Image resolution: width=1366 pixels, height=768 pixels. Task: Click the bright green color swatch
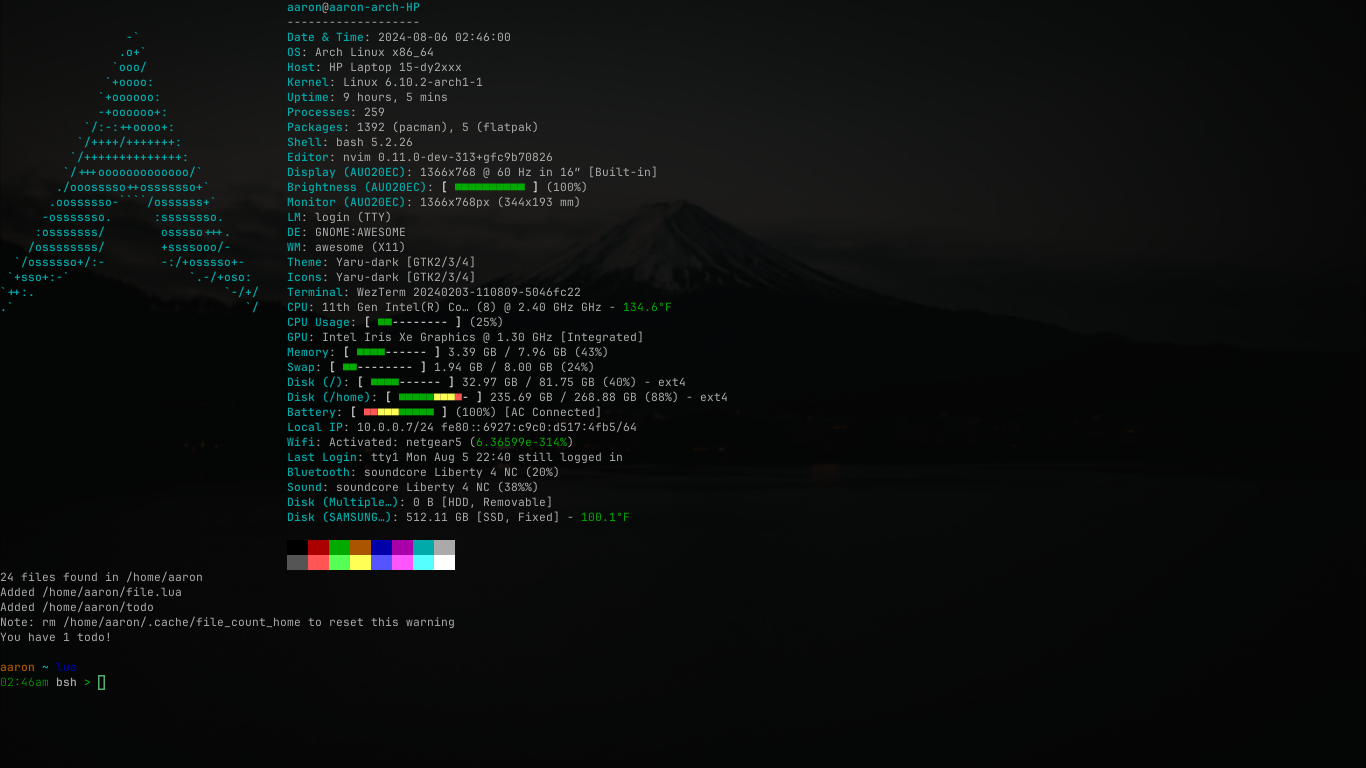339,562
